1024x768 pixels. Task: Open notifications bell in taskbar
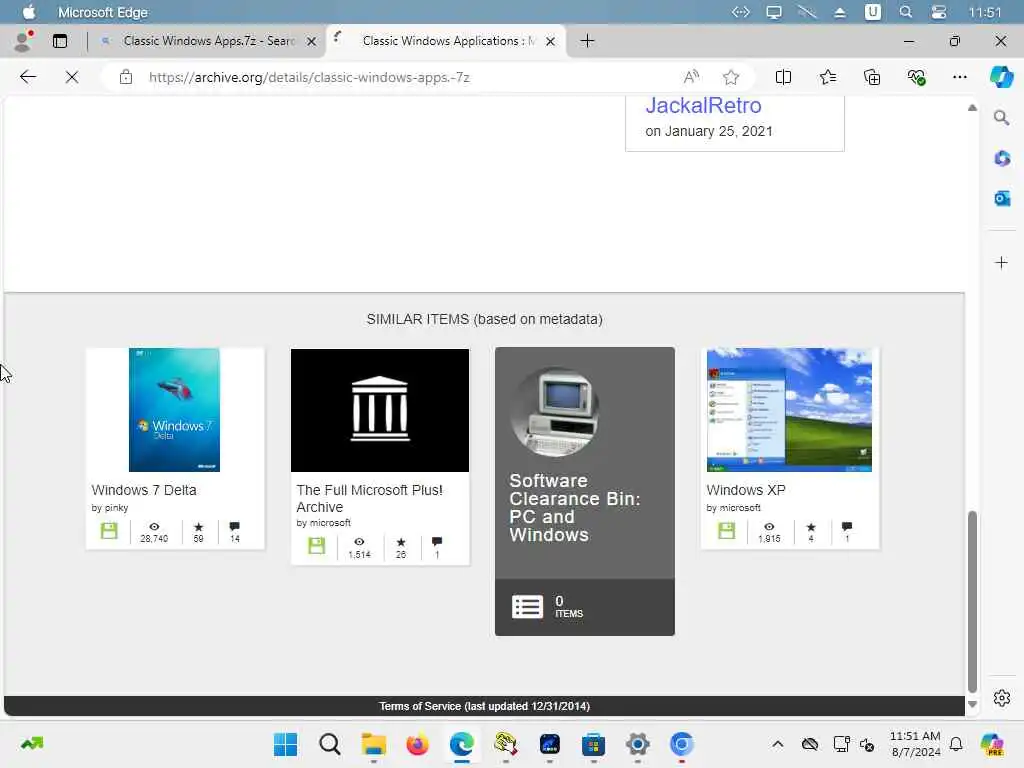tap(956, 744)
